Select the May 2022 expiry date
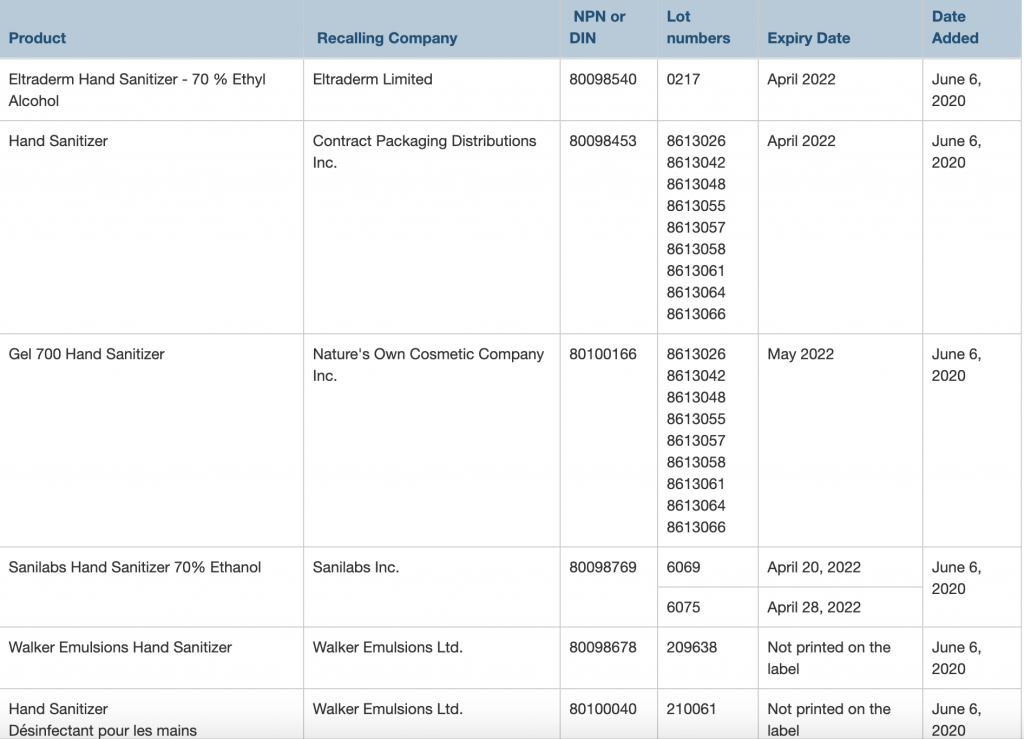 coord(800,354)
